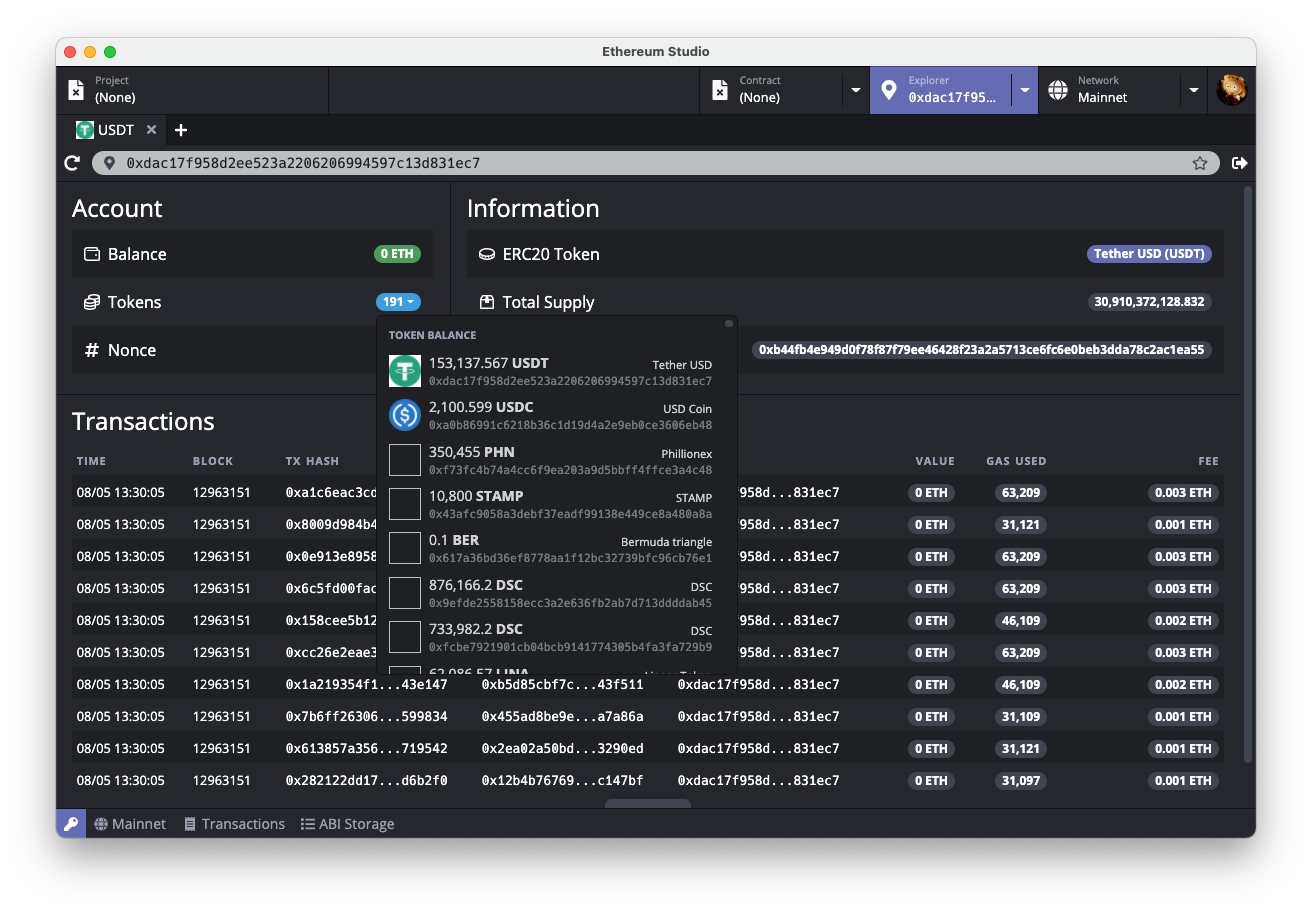Click the PHN Phillionex token name
The height and width of the screenshot is (912, 1312).
687,454
